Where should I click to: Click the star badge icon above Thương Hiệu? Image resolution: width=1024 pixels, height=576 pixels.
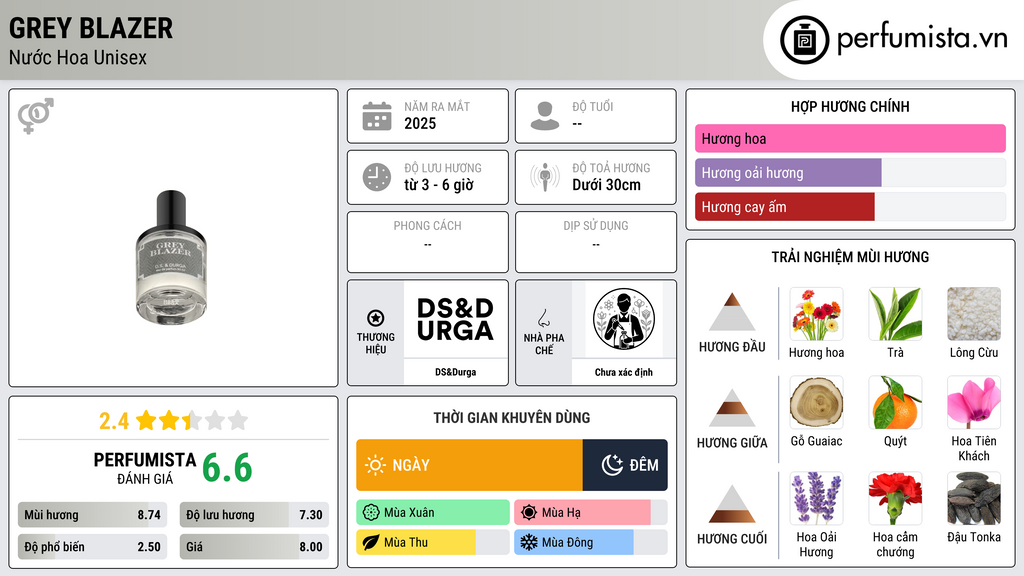click(x=376, y=318)
